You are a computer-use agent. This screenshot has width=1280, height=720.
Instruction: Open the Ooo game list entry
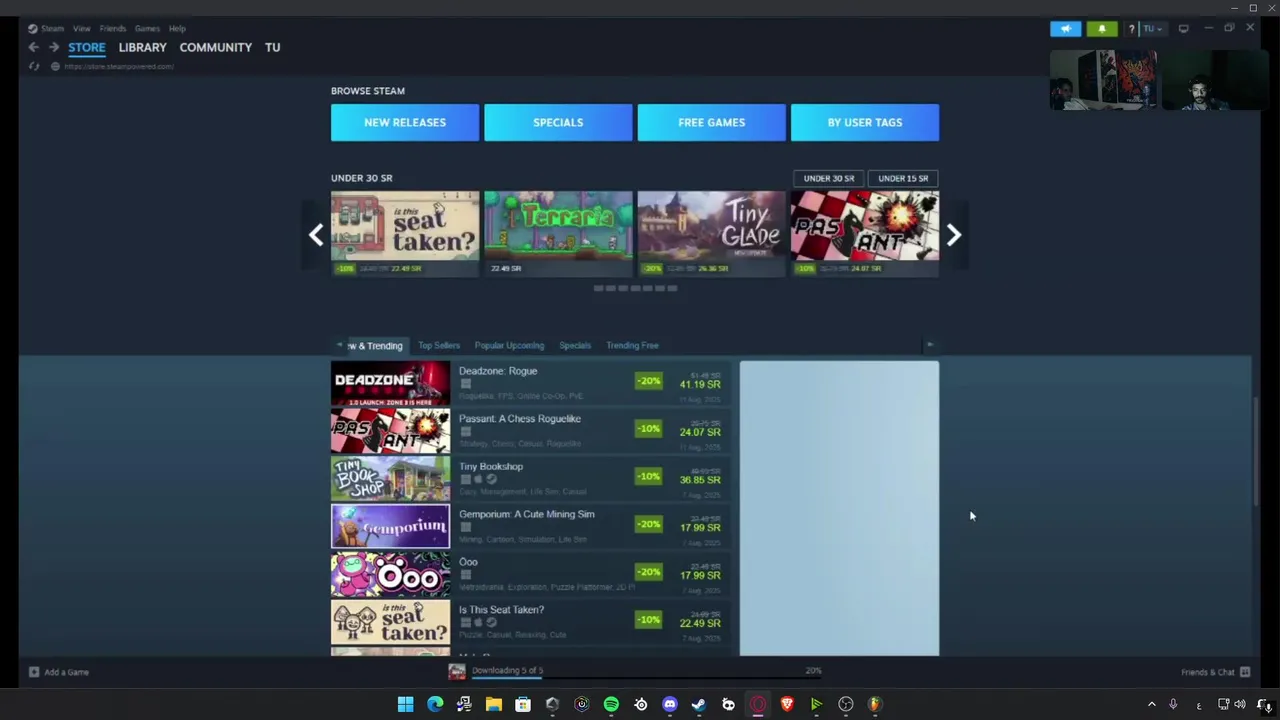(x=531, y=575)
